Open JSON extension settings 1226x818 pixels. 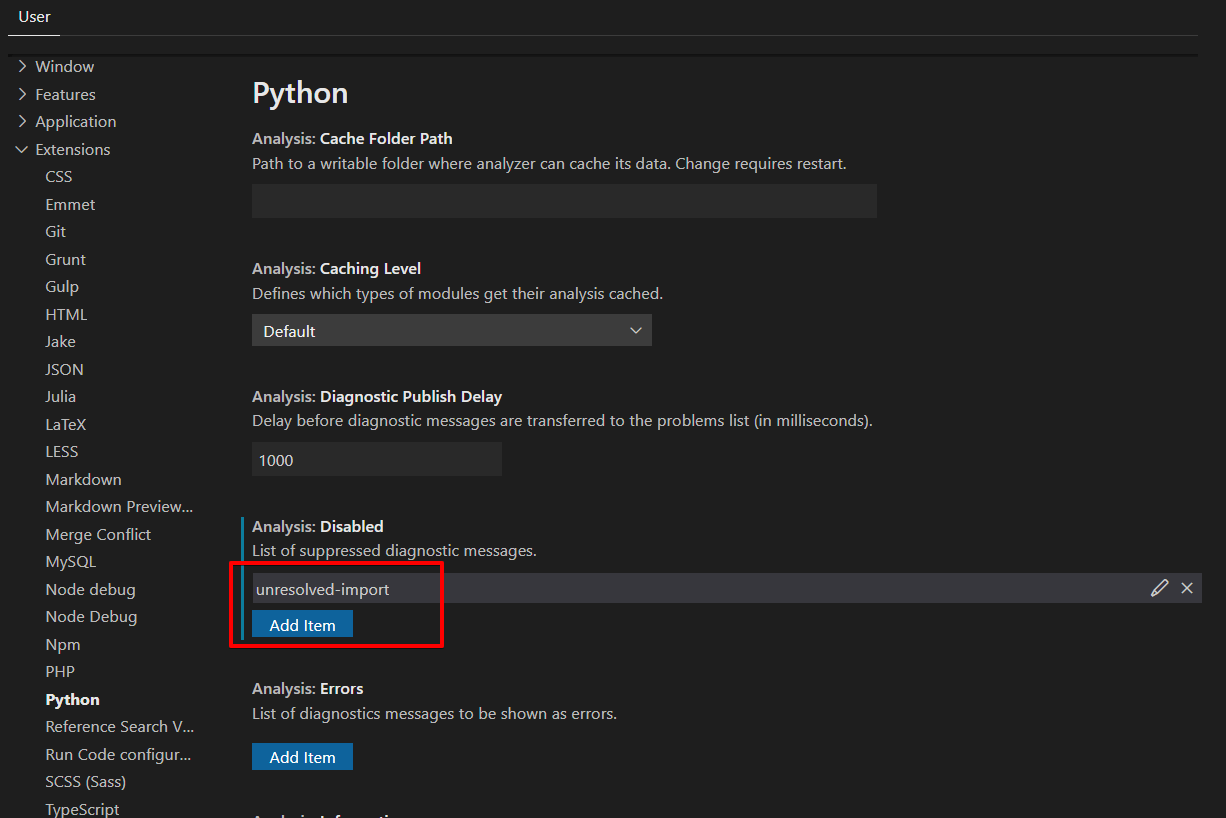[x=65, y=369]
